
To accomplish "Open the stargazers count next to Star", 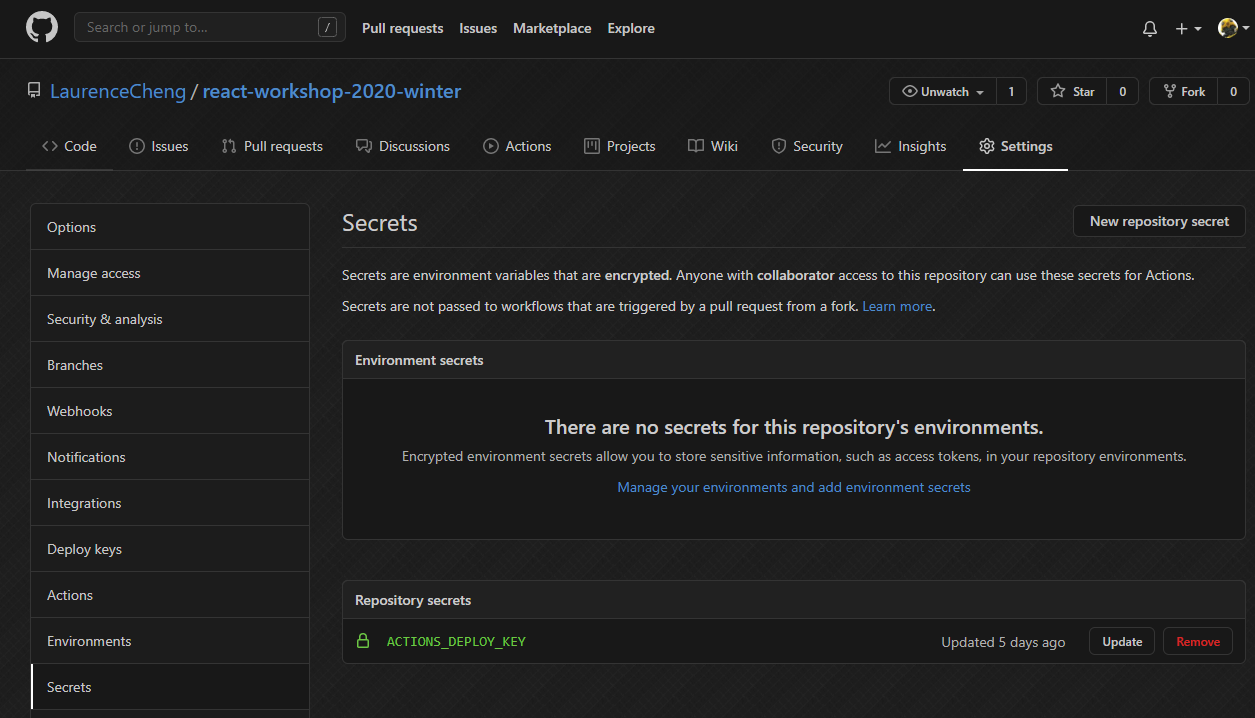I will coord(1122,91).
